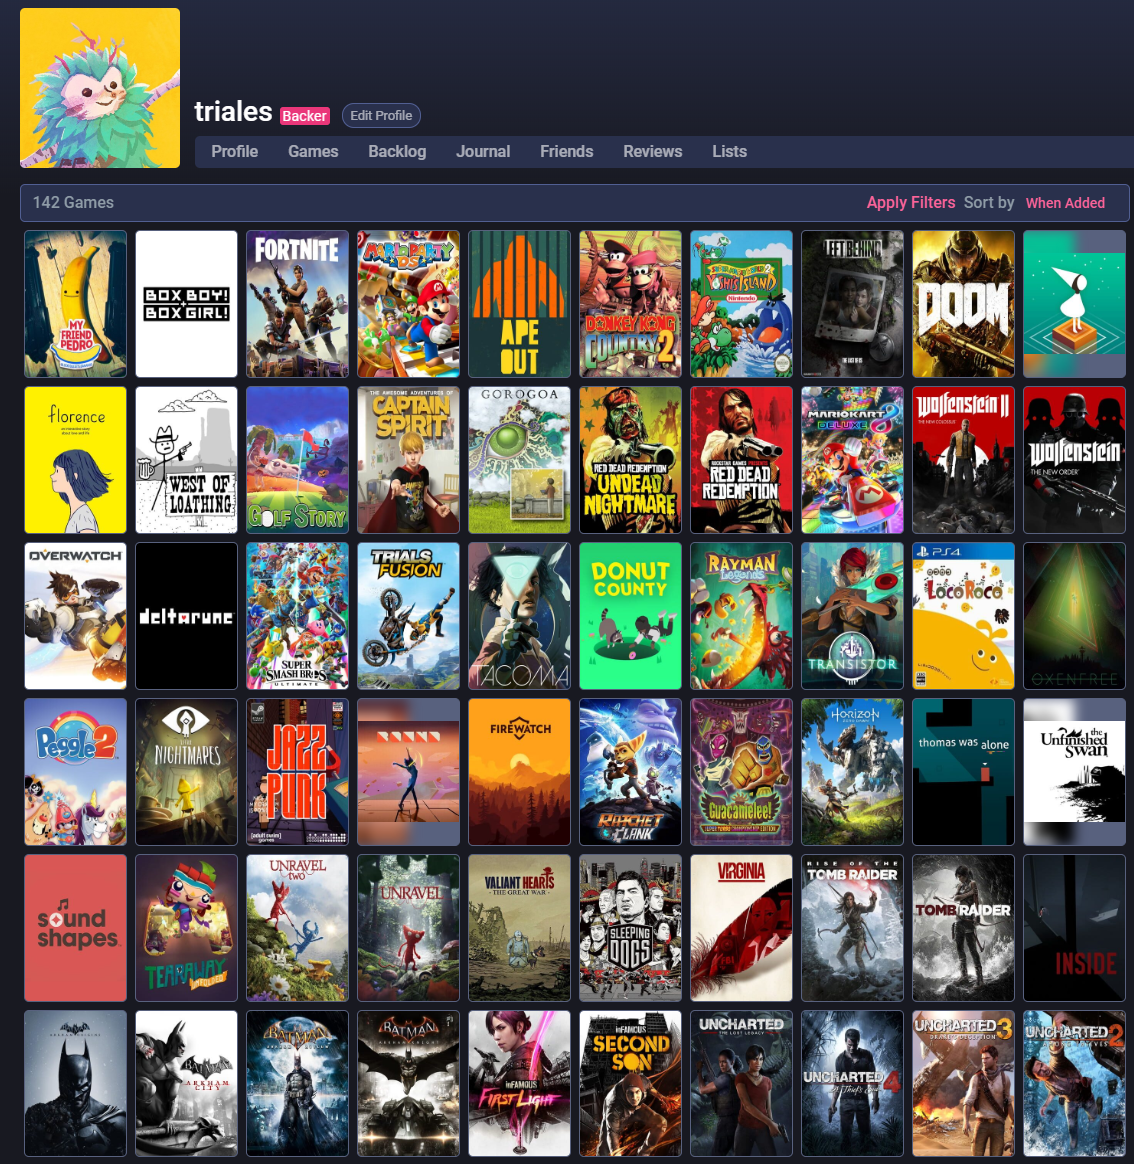Click the Backer badge
Image resolution: width=1134 pixels, height=1164 pixels.
click(304, 116)
